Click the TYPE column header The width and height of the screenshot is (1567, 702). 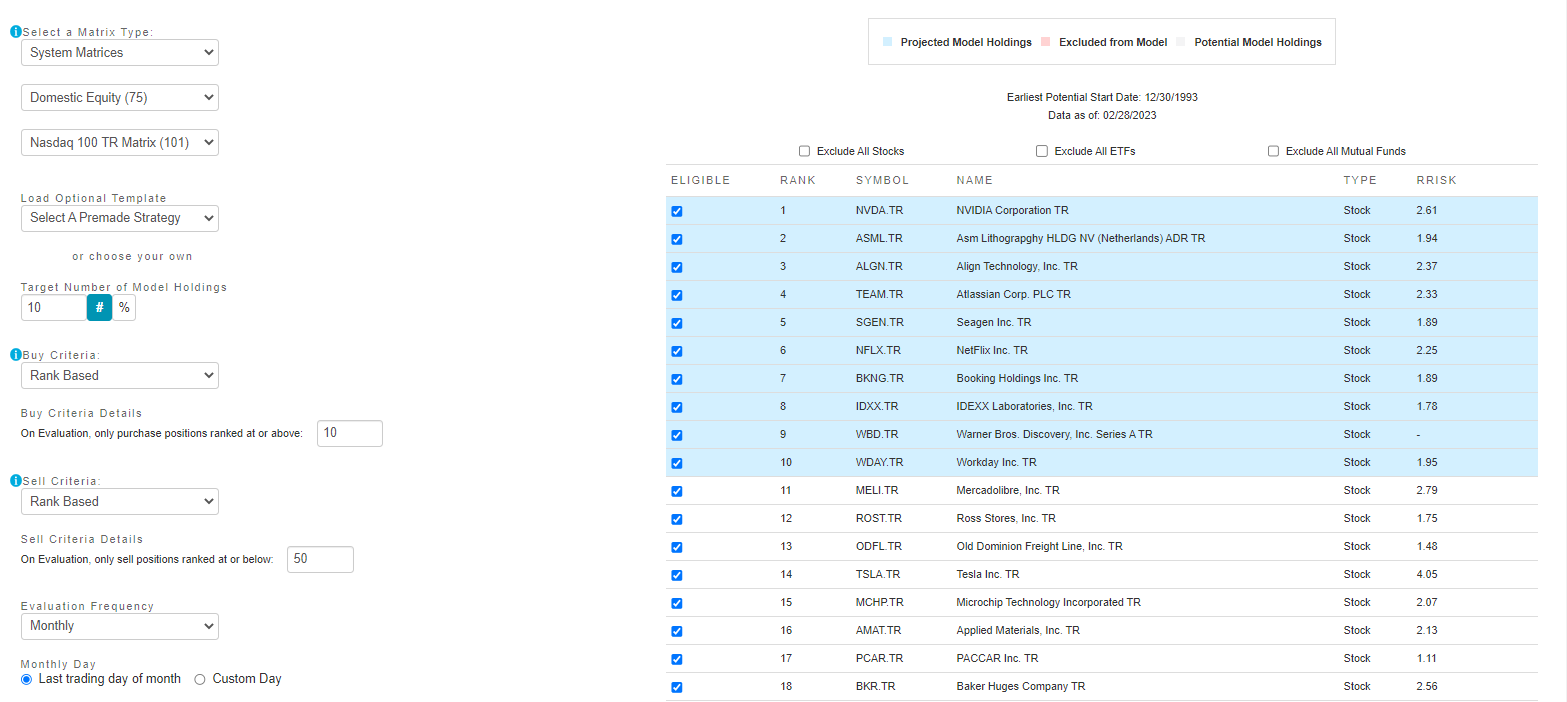pyautogui.click(x=1360, y=181)
